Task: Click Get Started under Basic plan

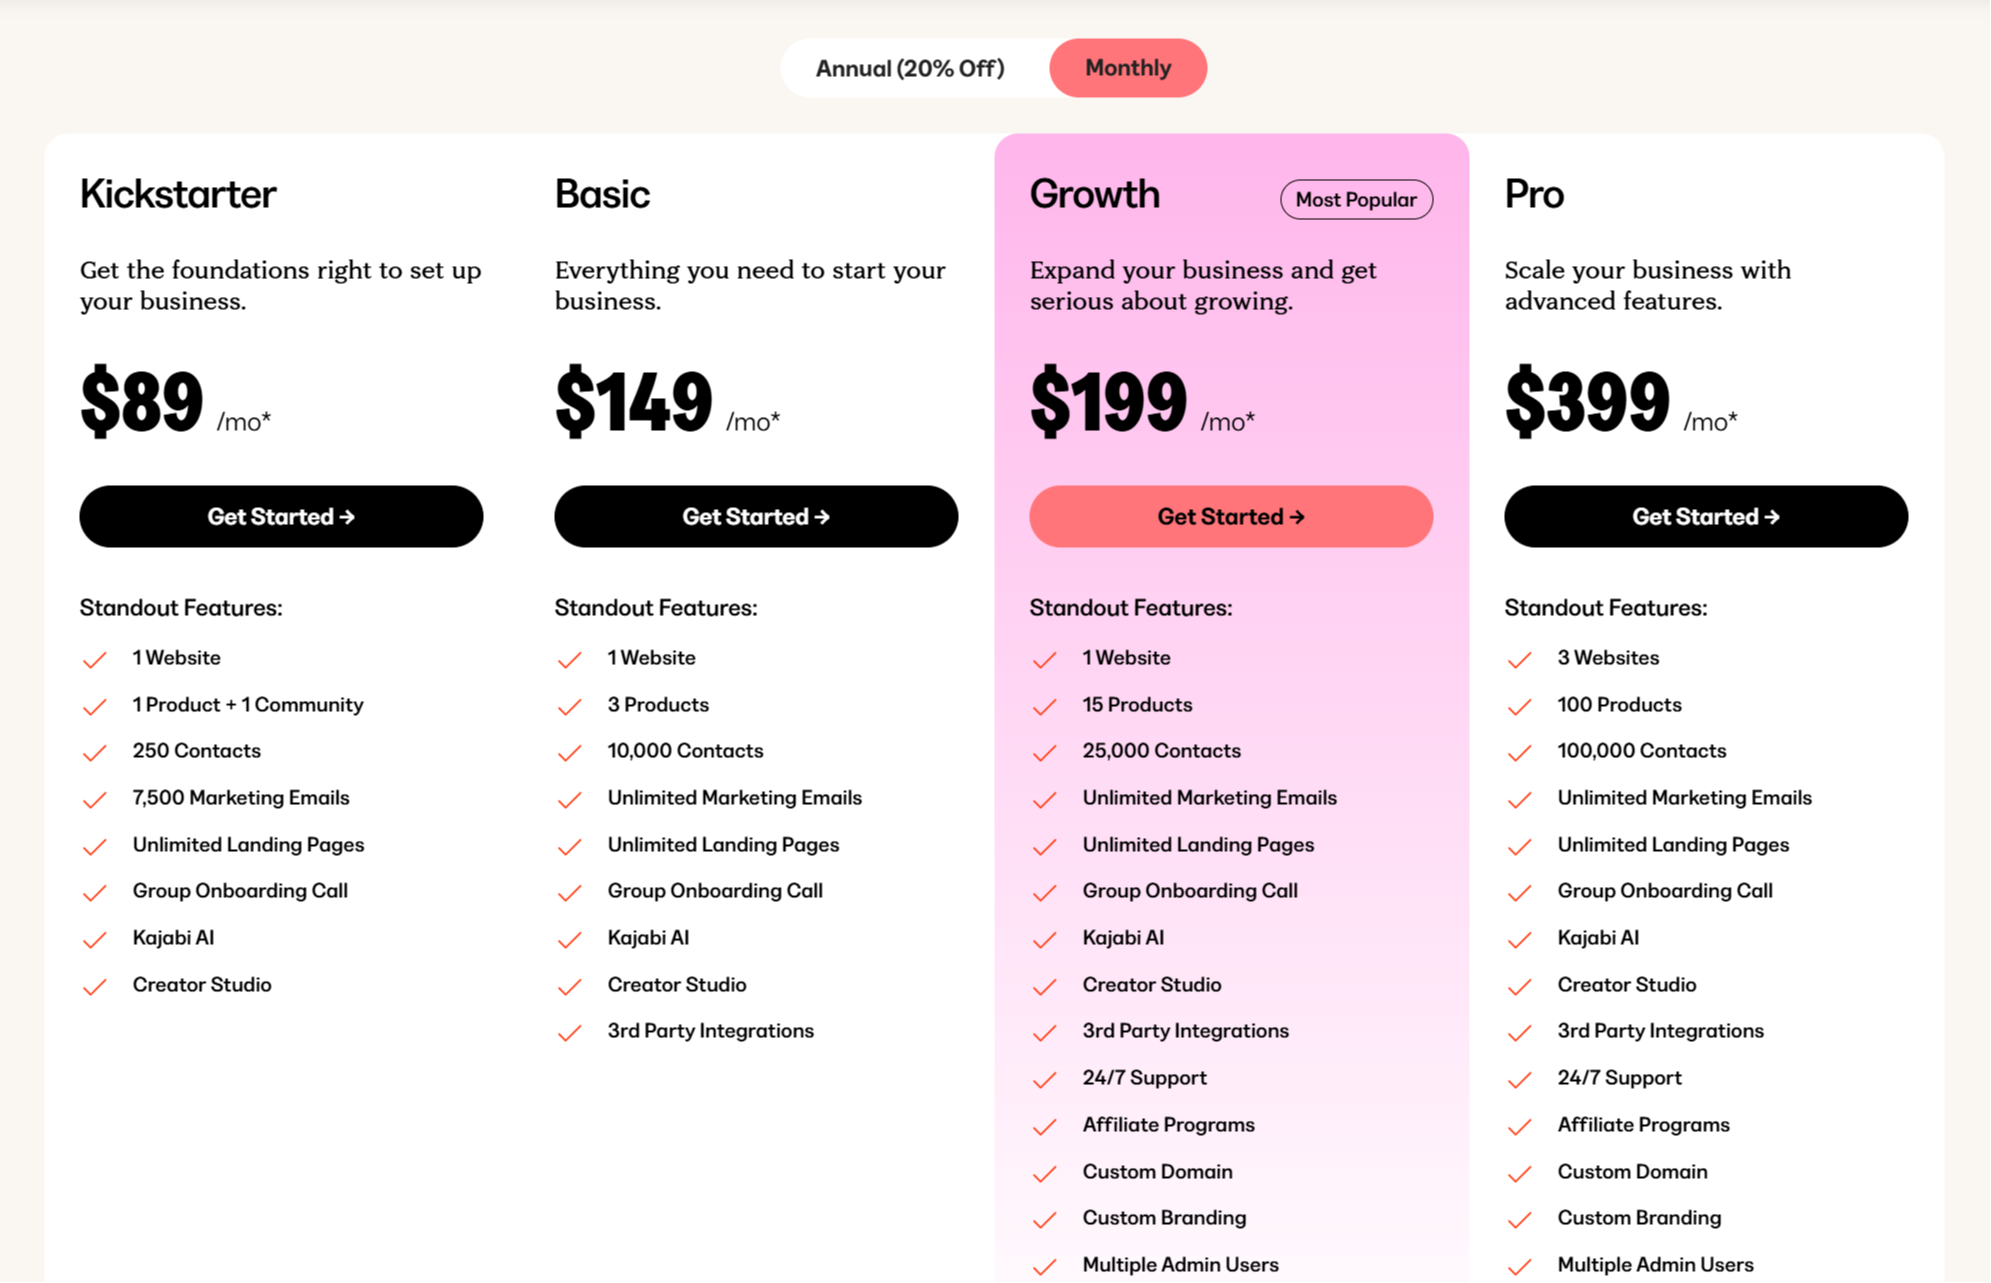Action: pos(756,516)
